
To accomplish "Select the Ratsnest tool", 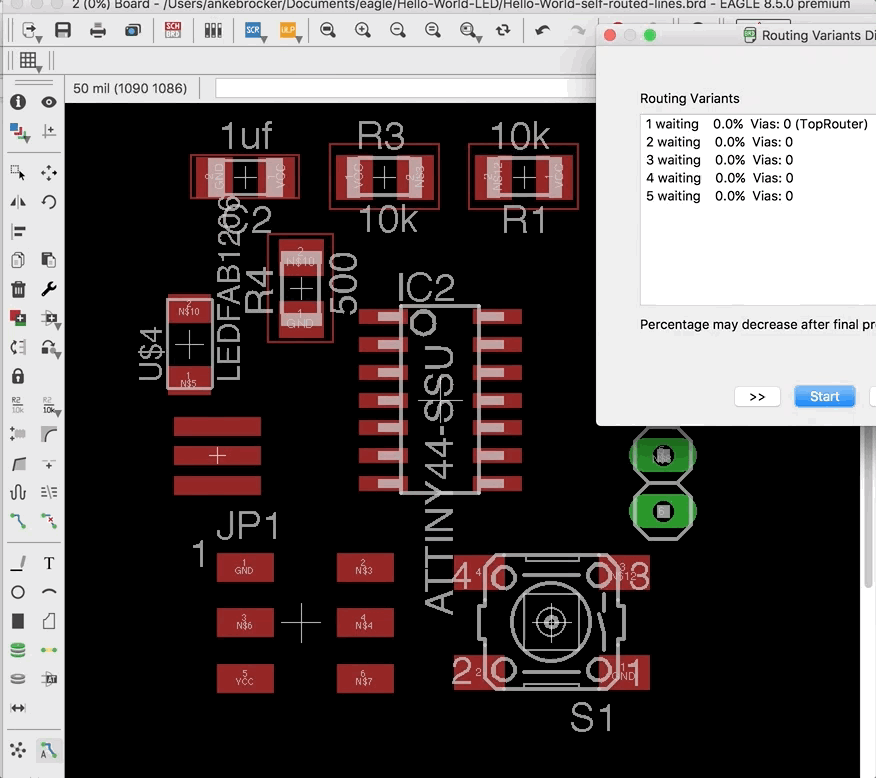I will coord(18,750).
